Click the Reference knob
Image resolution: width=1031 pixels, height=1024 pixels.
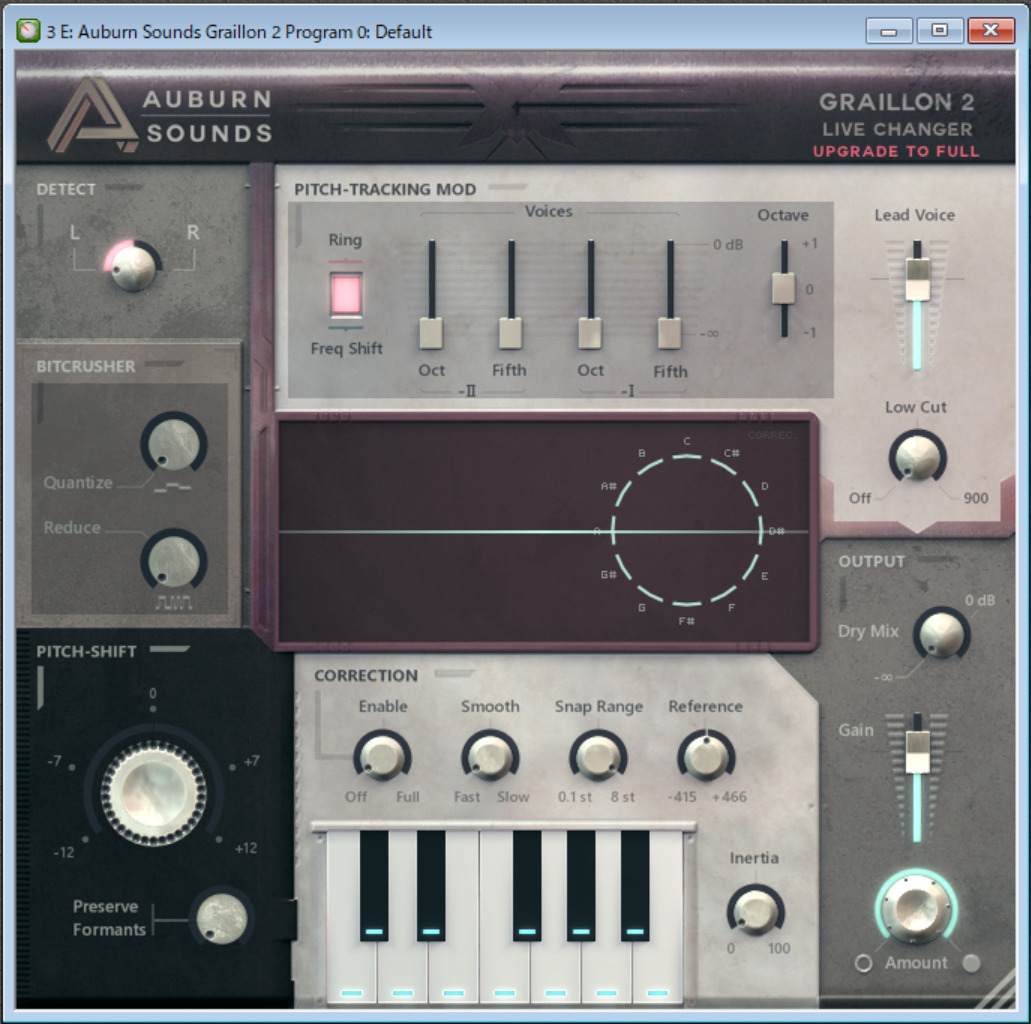(706, 757)
